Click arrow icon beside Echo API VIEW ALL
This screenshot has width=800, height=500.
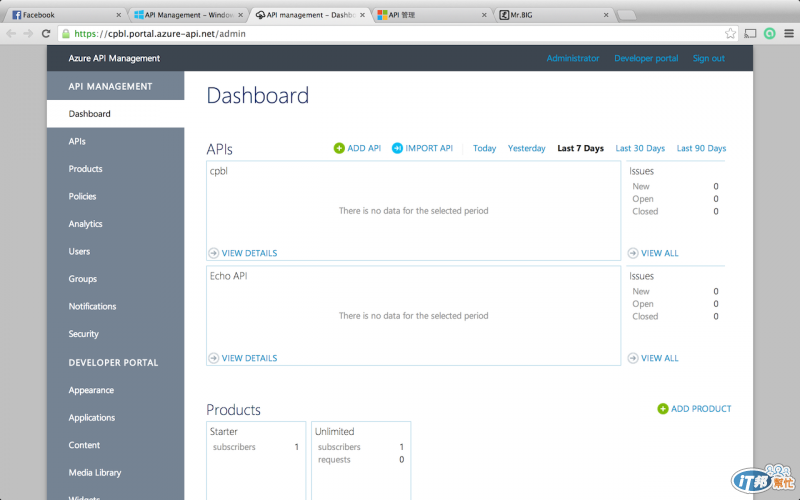(633, 358)
